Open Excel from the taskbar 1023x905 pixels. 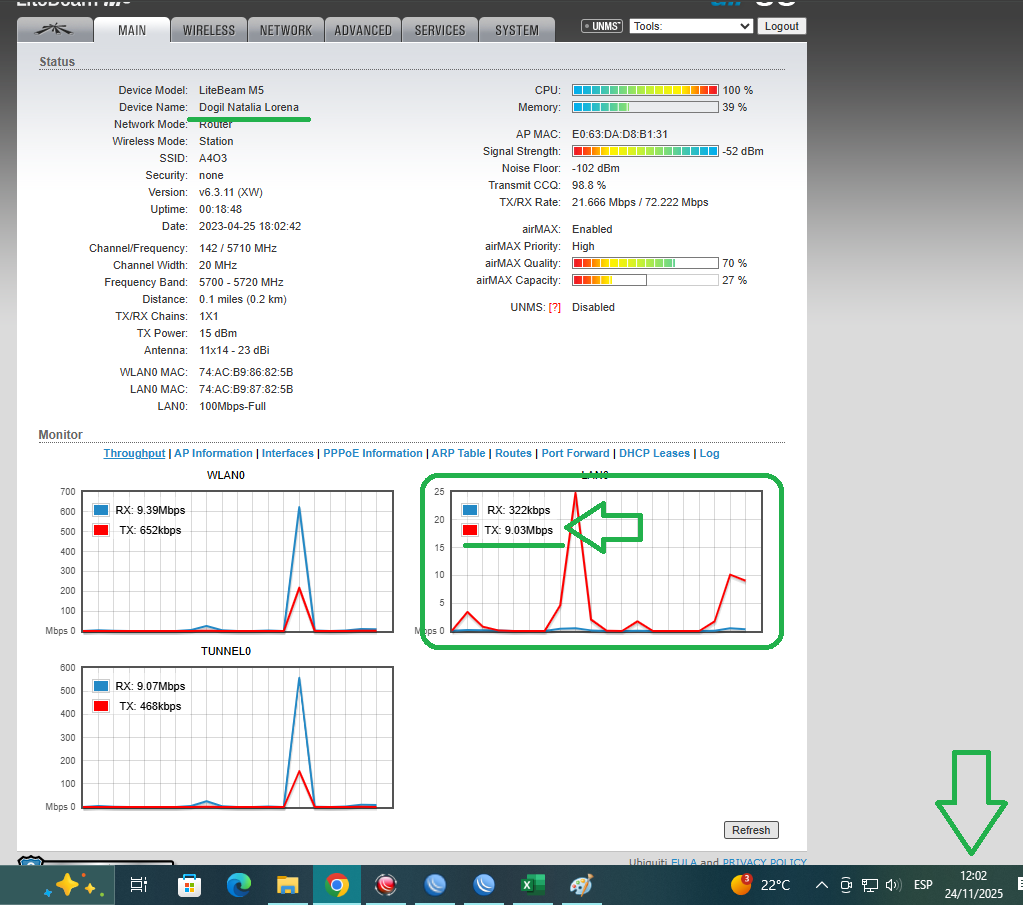pyautogui.click(x=531, y=885)
